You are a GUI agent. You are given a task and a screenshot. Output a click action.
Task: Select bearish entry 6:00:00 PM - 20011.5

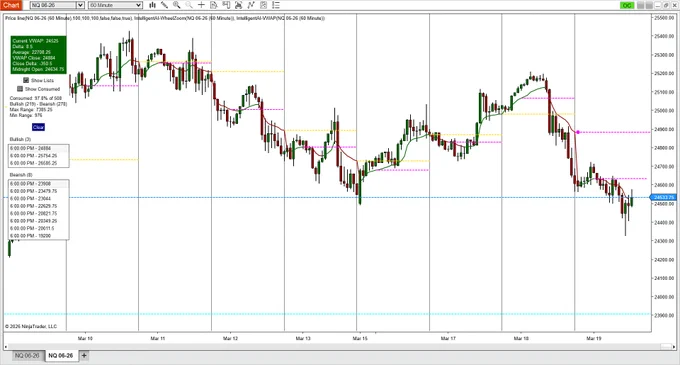(39, 228)
